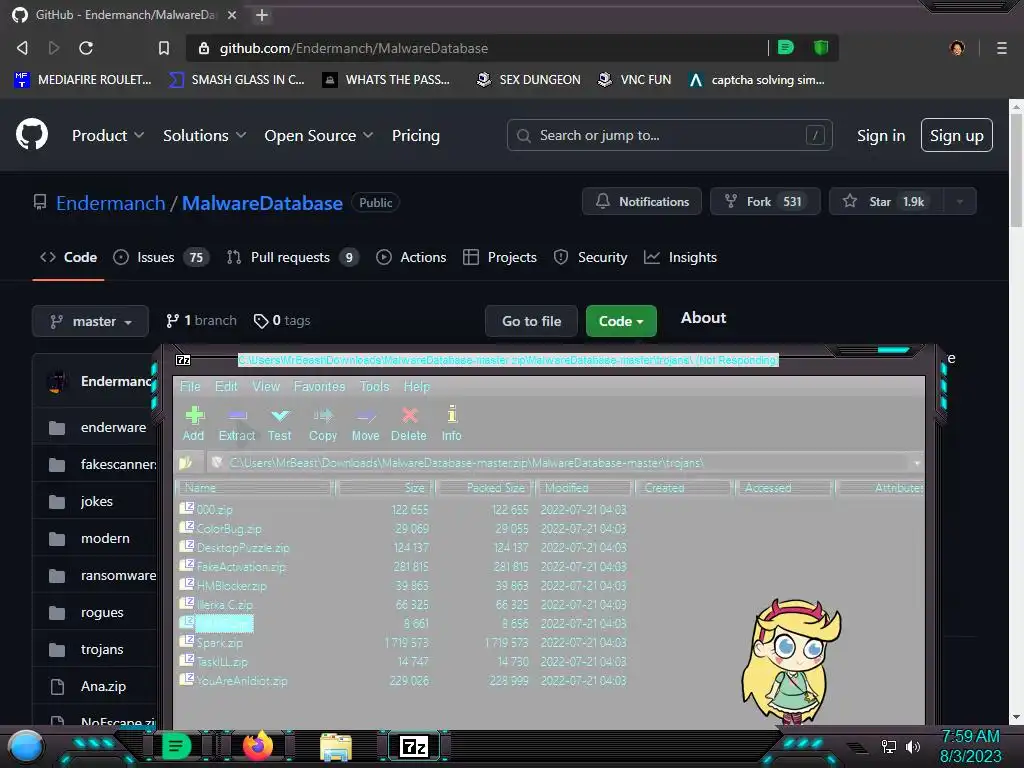Viewport: 1024px width, 768px height.
Task: Open Firefox from the taskbar
Action: [258, 746]
